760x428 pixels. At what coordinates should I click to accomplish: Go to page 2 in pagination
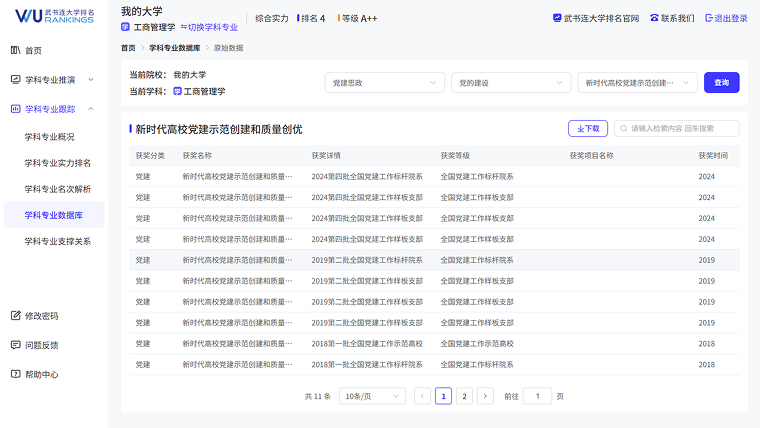[464, 396]
